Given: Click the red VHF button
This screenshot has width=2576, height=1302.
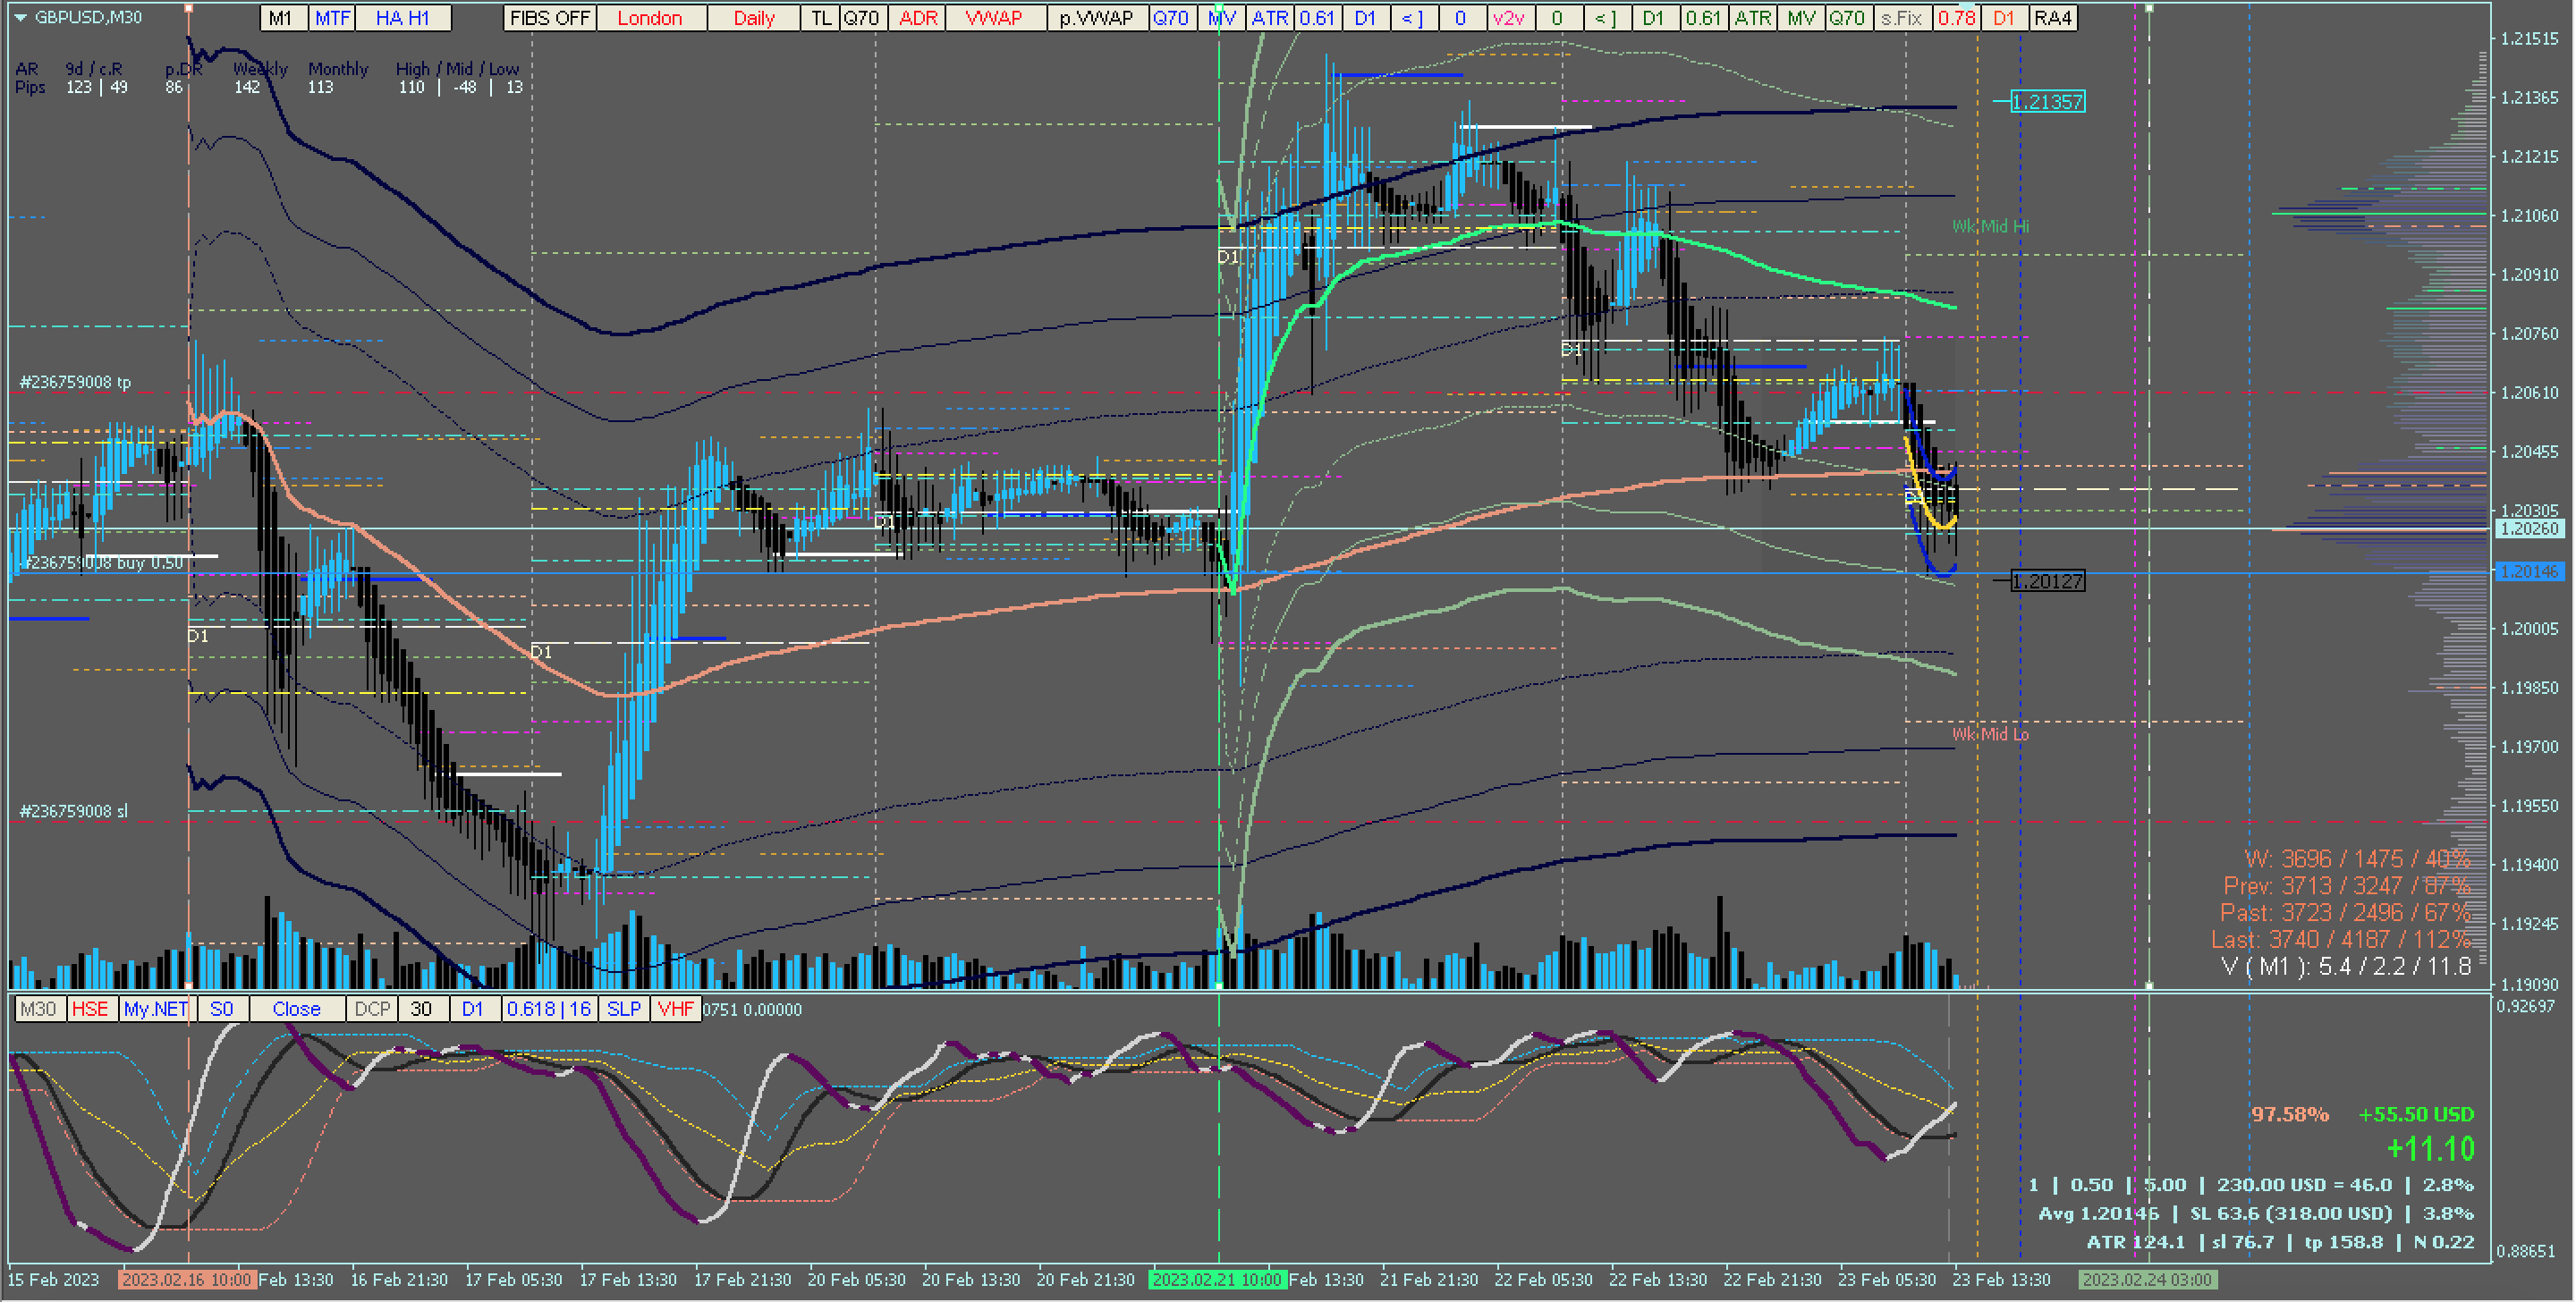Looking at the screenshot, I should tap(675, 1009).
